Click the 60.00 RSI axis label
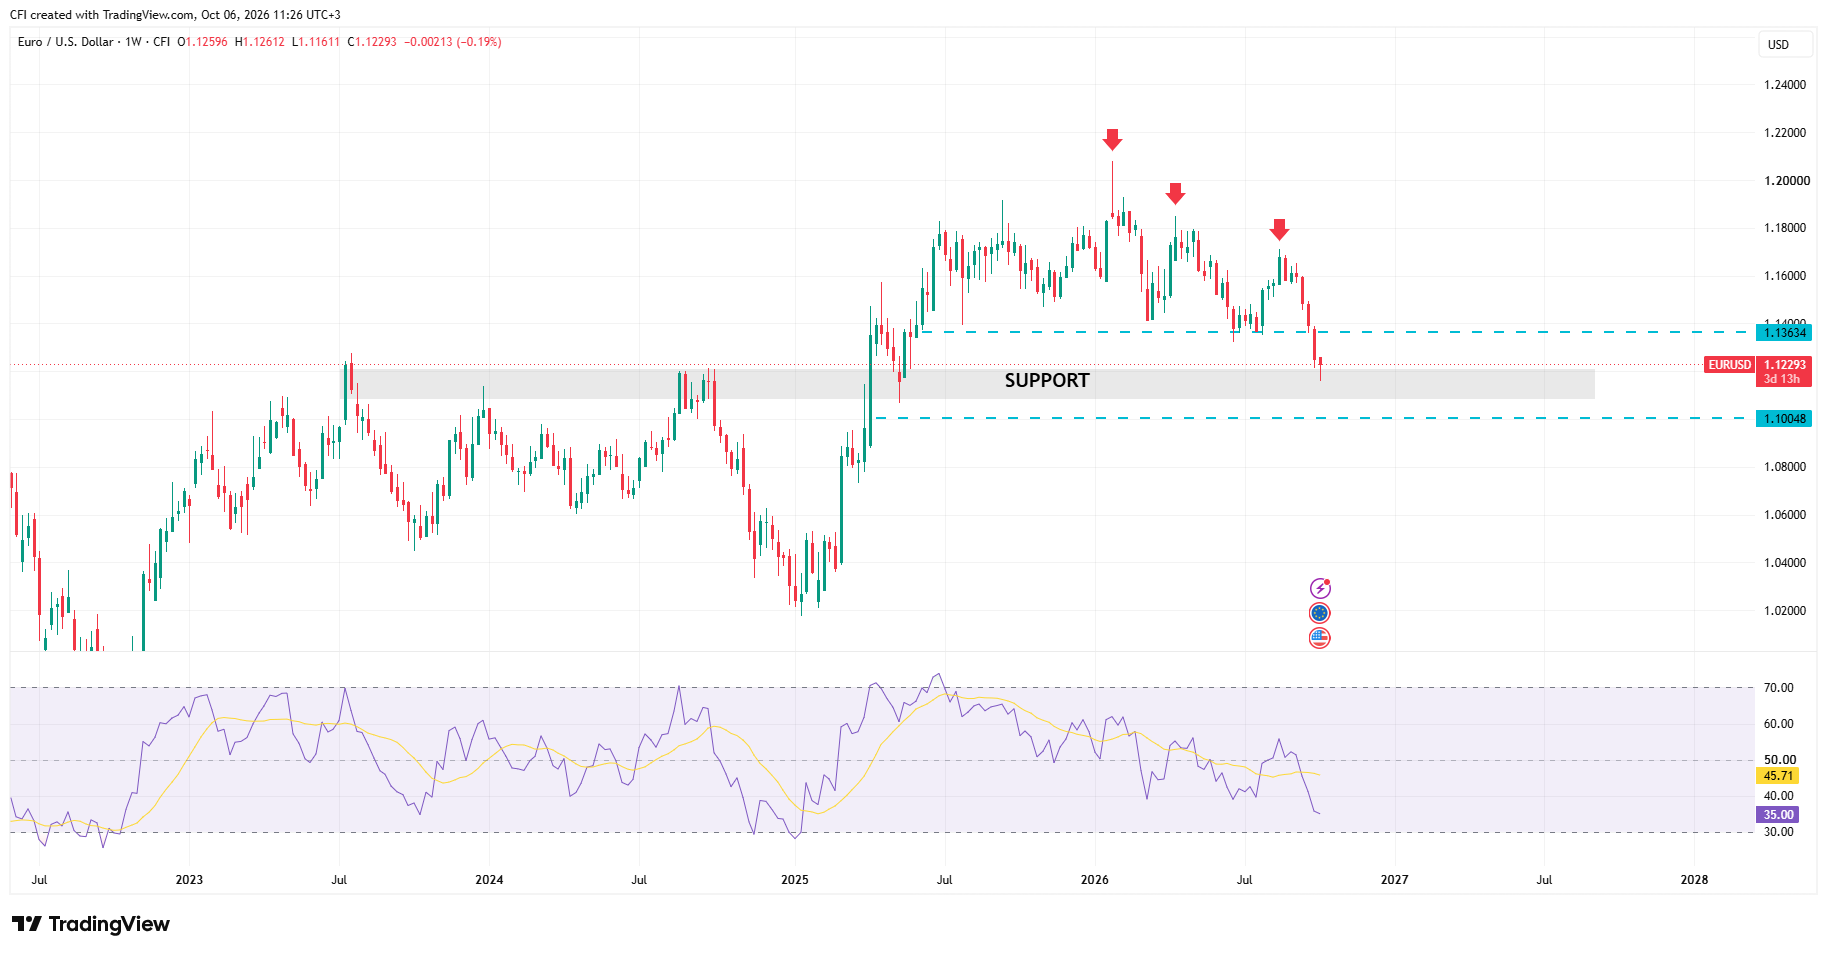The image size is (1827, 954). click(x=1779, y=724)
